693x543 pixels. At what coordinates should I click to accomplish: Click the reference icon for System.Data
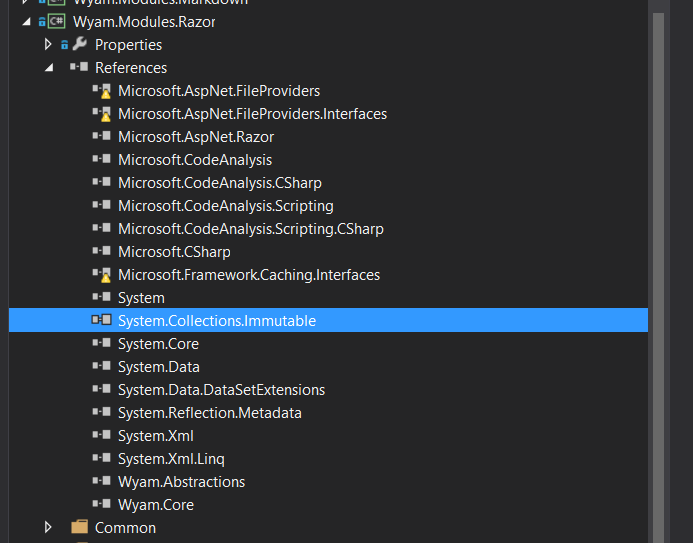coord(102,365)
